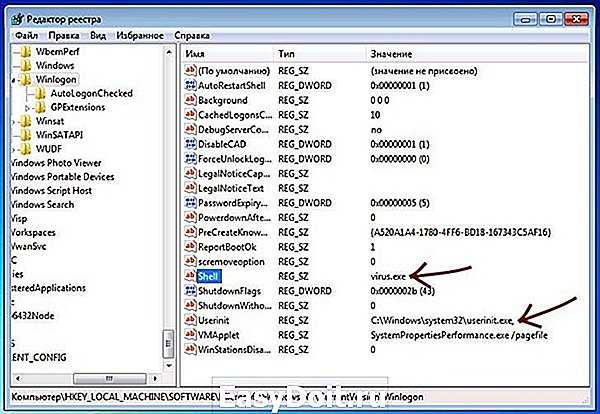The width and height of the screenshot is (600, 414).
Task: Click the string icon of VMApplet
Action: (191, 335)
